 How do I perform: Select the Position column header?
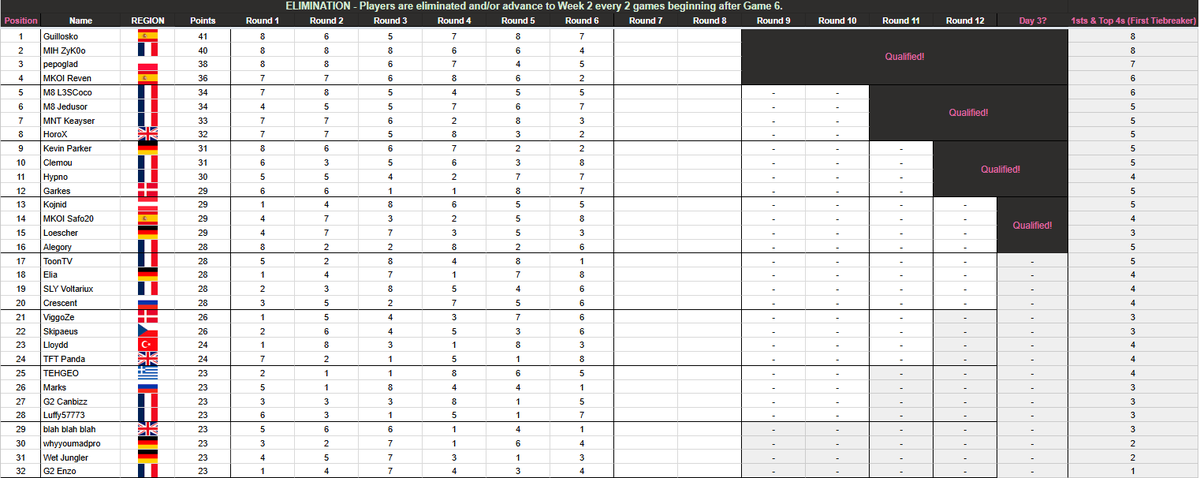point(19,20)
